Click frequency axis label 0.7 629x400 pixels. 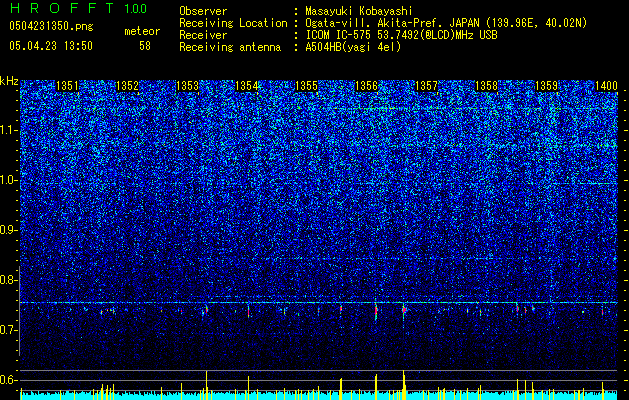pyautogui.click(x=8, y=330)
